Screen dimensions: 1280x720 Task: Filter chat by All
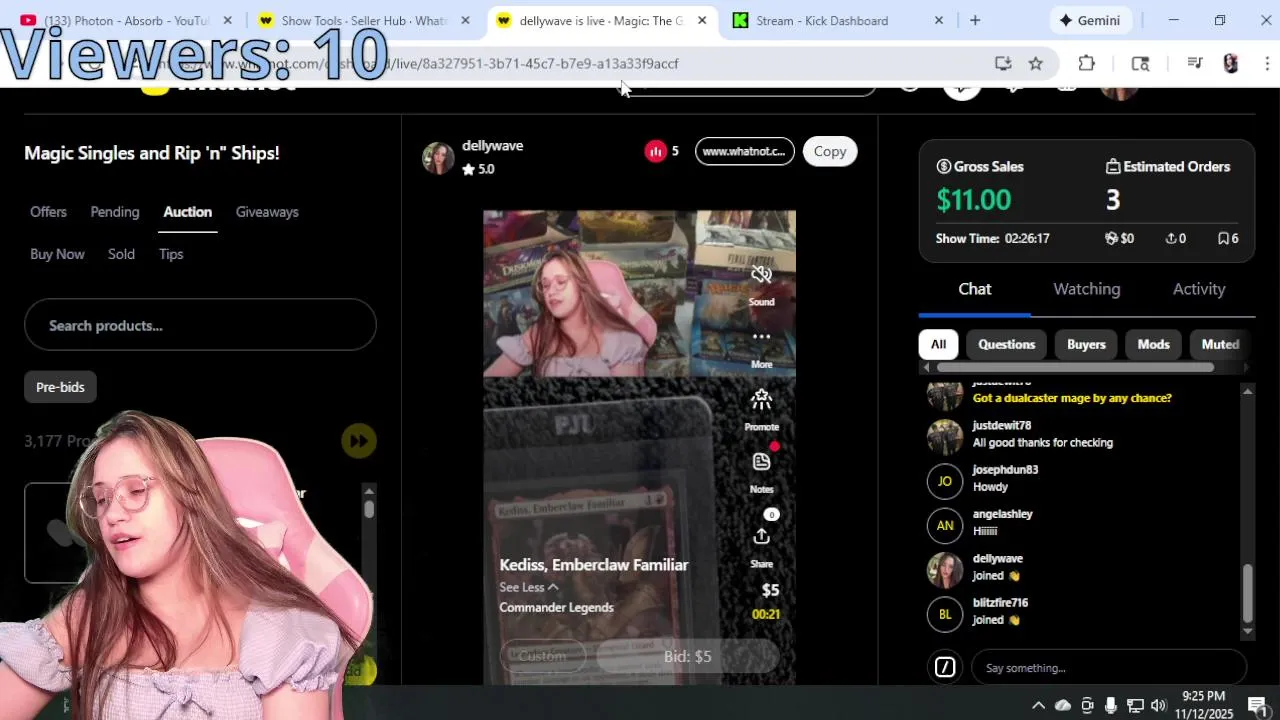point(938,344)
